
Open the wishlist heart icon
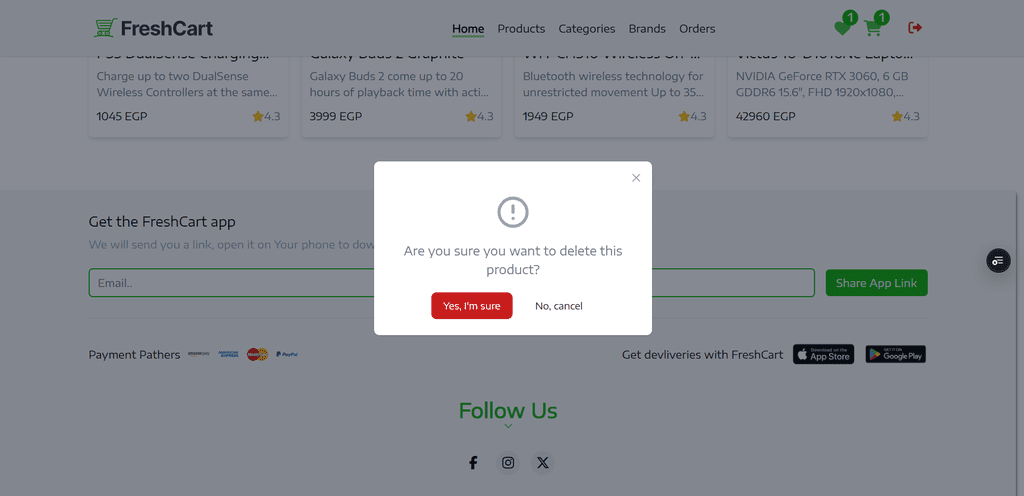pos(842,28)
